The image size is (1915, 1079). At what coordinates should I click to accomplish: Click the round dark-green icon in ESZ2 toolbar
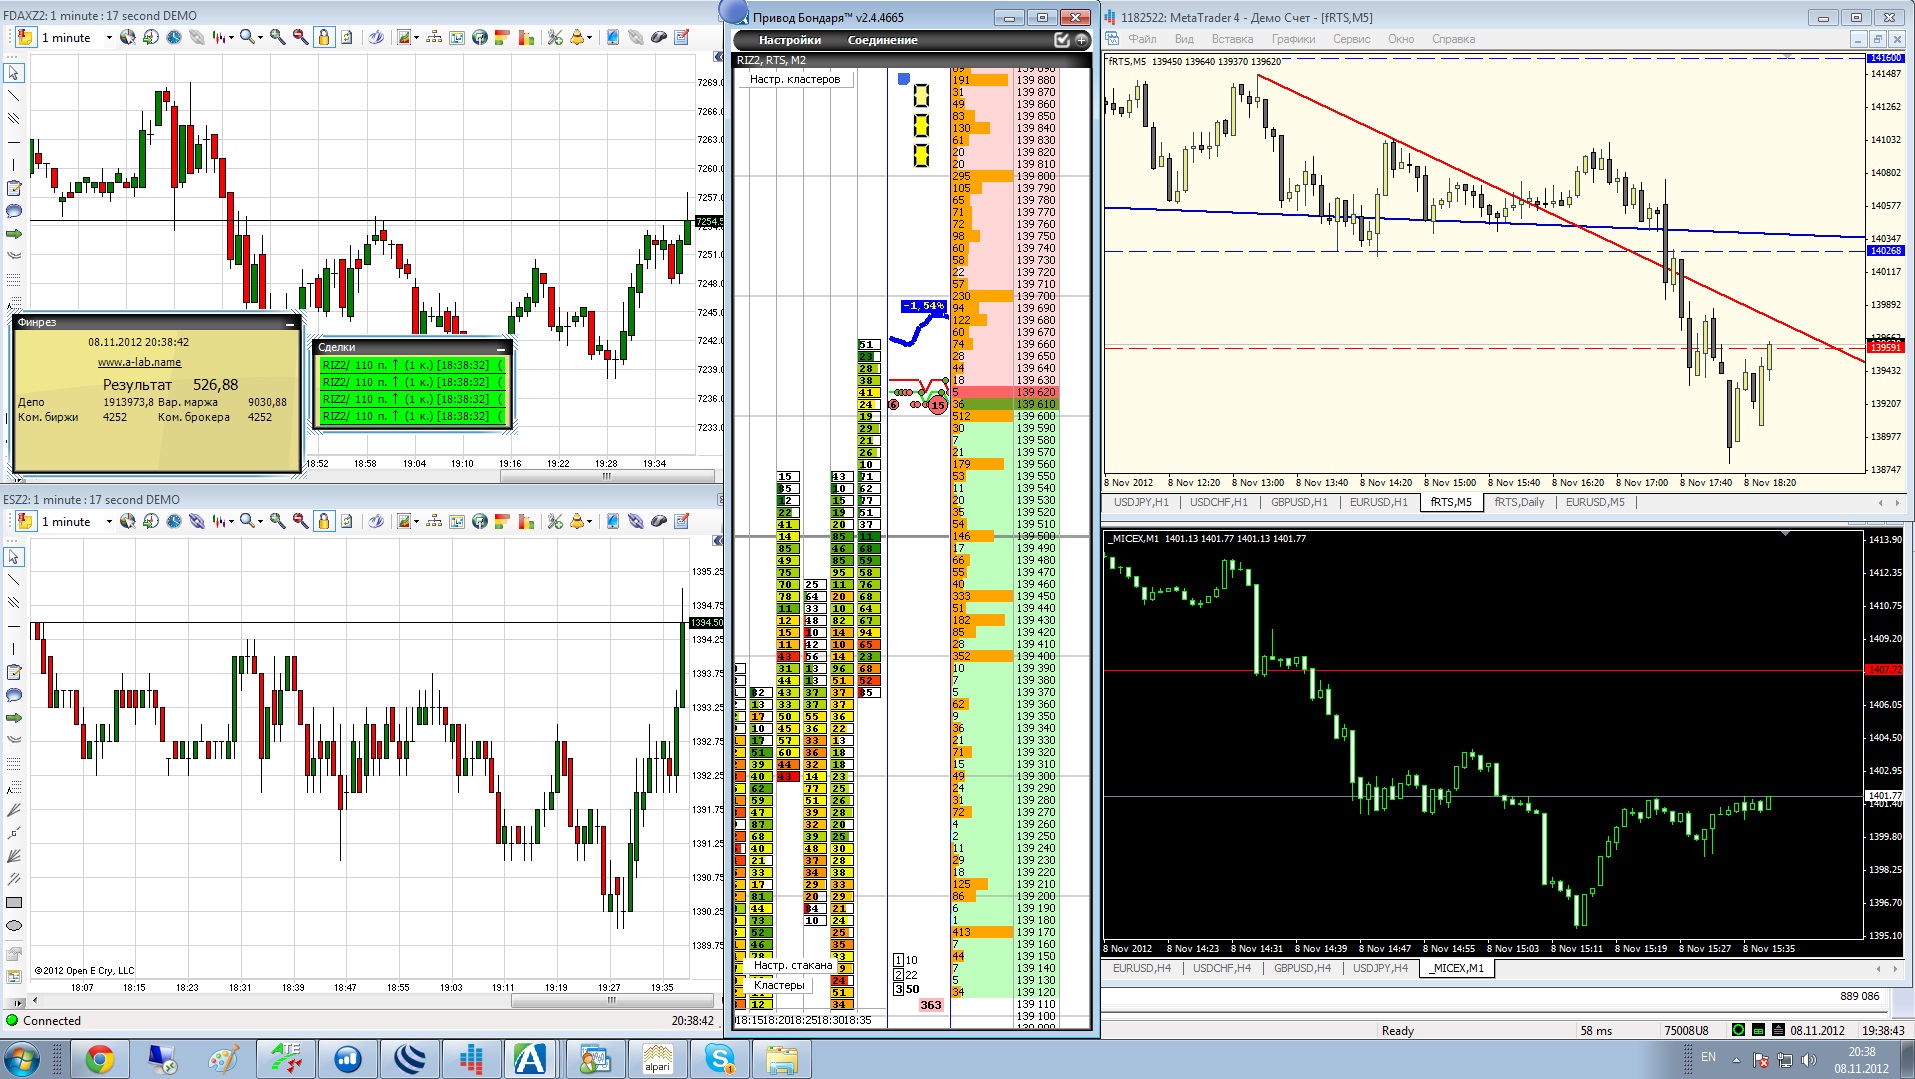coord(480,522)
